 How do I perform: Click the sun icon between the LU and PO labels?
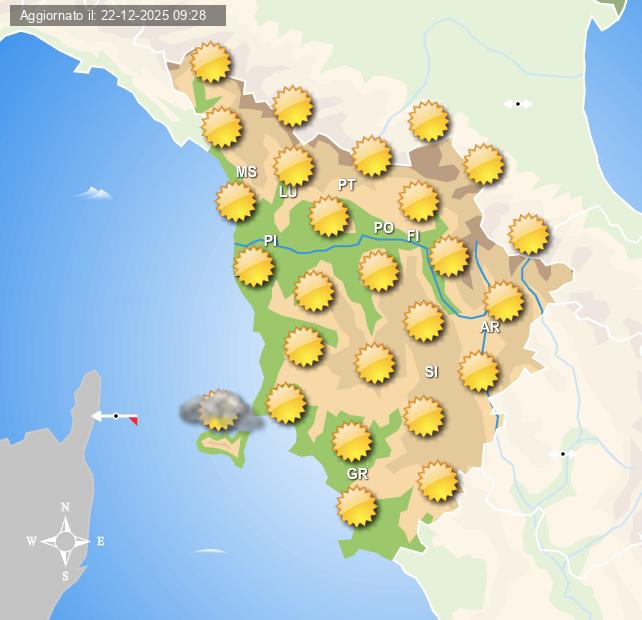click(x=329, y=216)
